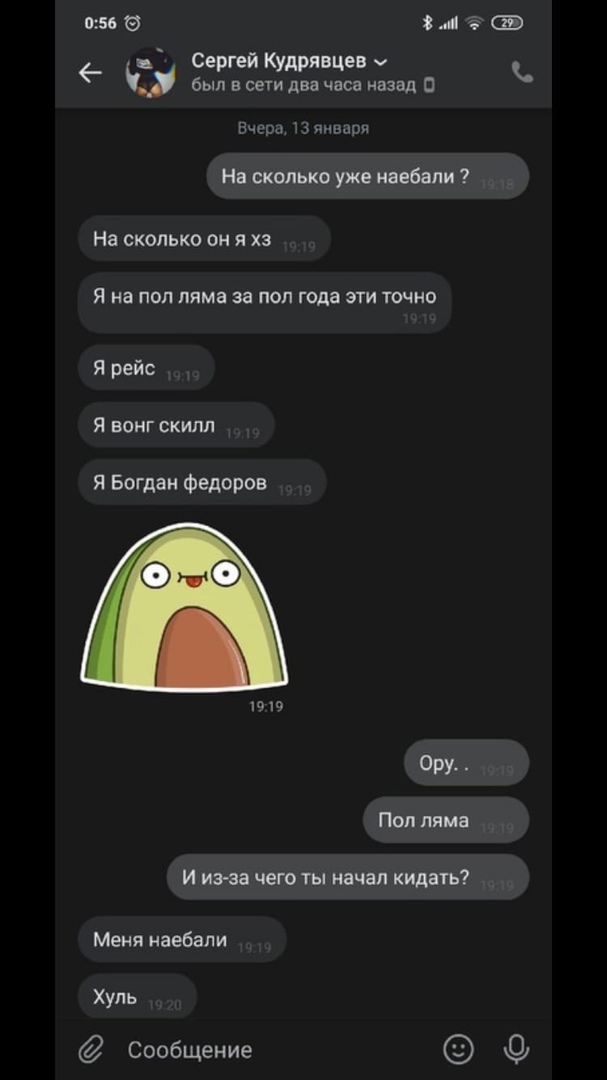Select the message "И из-за чего ты начал кидать?"

[348, 877]
